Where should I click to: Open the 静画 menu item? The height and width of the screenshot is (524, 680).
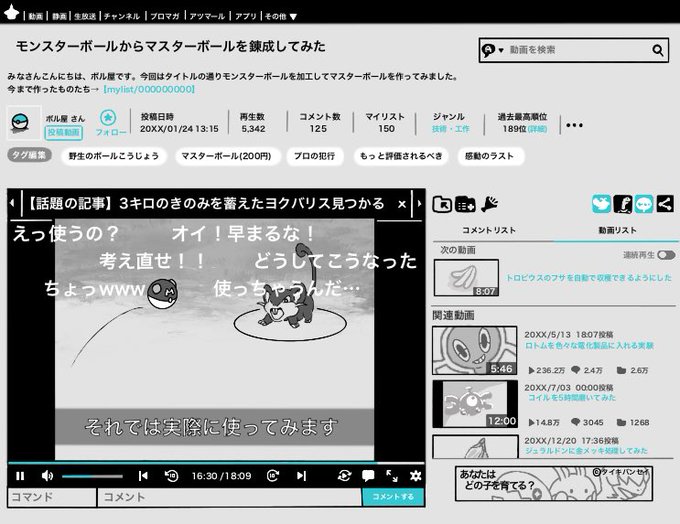(59, 16)
